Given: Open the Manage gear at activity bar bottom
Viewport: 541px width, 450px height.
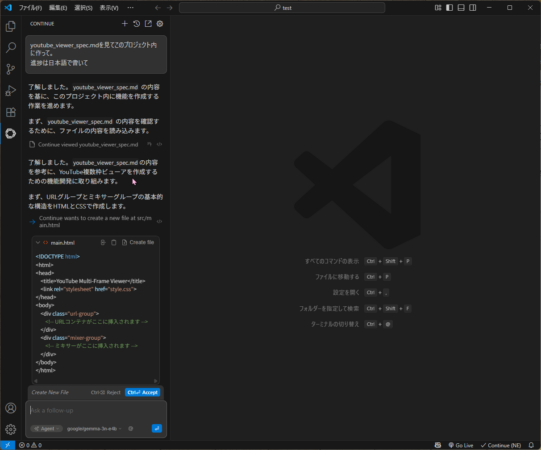Looking at the screenshot, I should coord(11,429).
